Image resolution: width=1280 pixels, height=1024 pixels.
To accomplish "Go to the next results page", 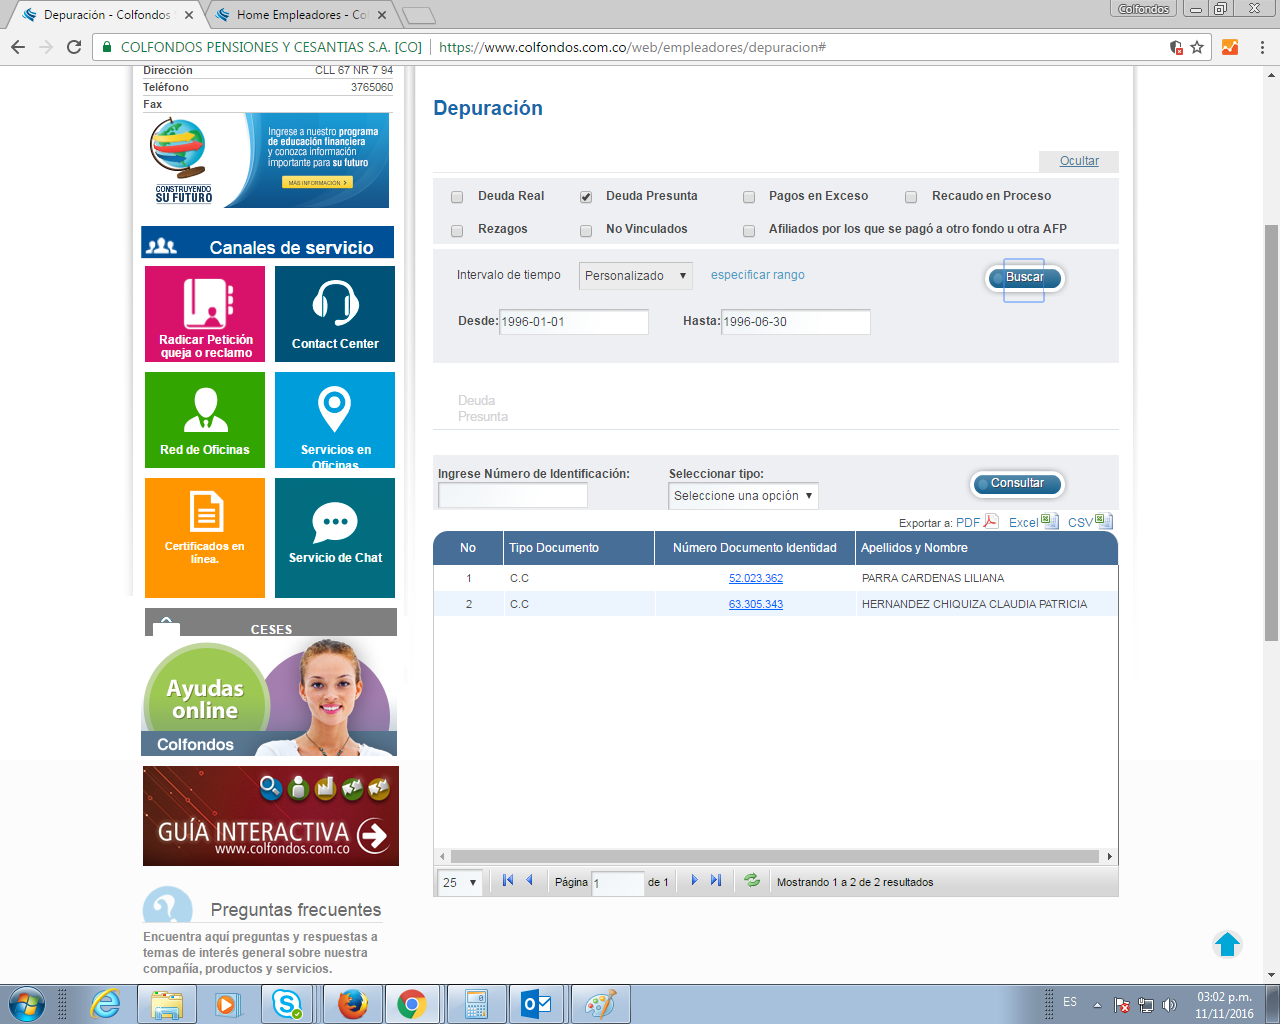I will pyautogui.click(x=694, y=881).
